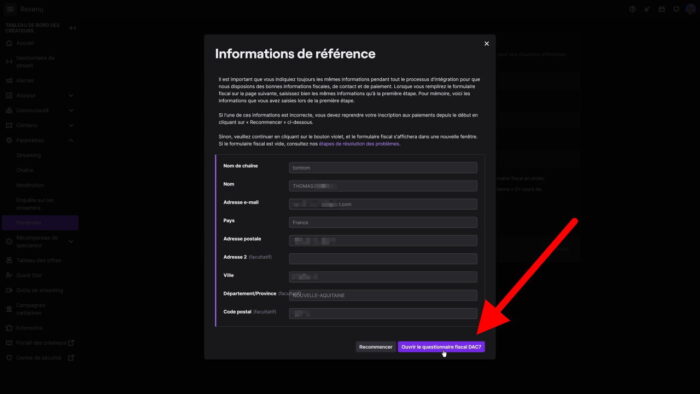Open Tableau des offres in the sidebar
The width and height of the screenshot is (700, 394).
tap(38, 260)
